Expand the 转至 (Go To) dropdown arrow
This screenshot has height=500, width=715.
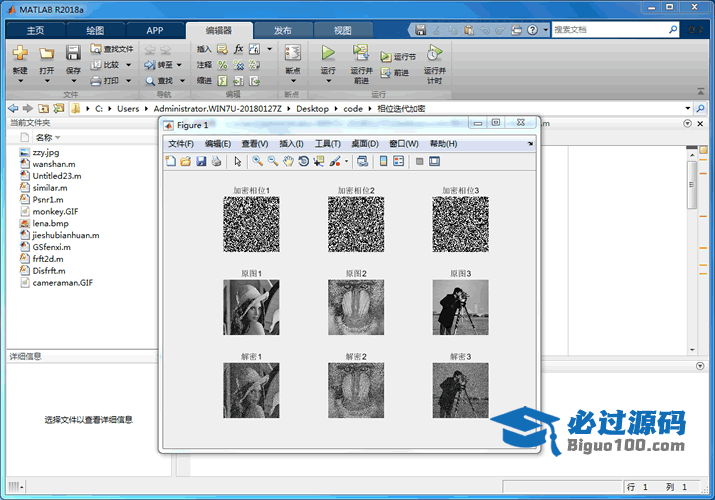pyautogui.click(x=179, y=65)
